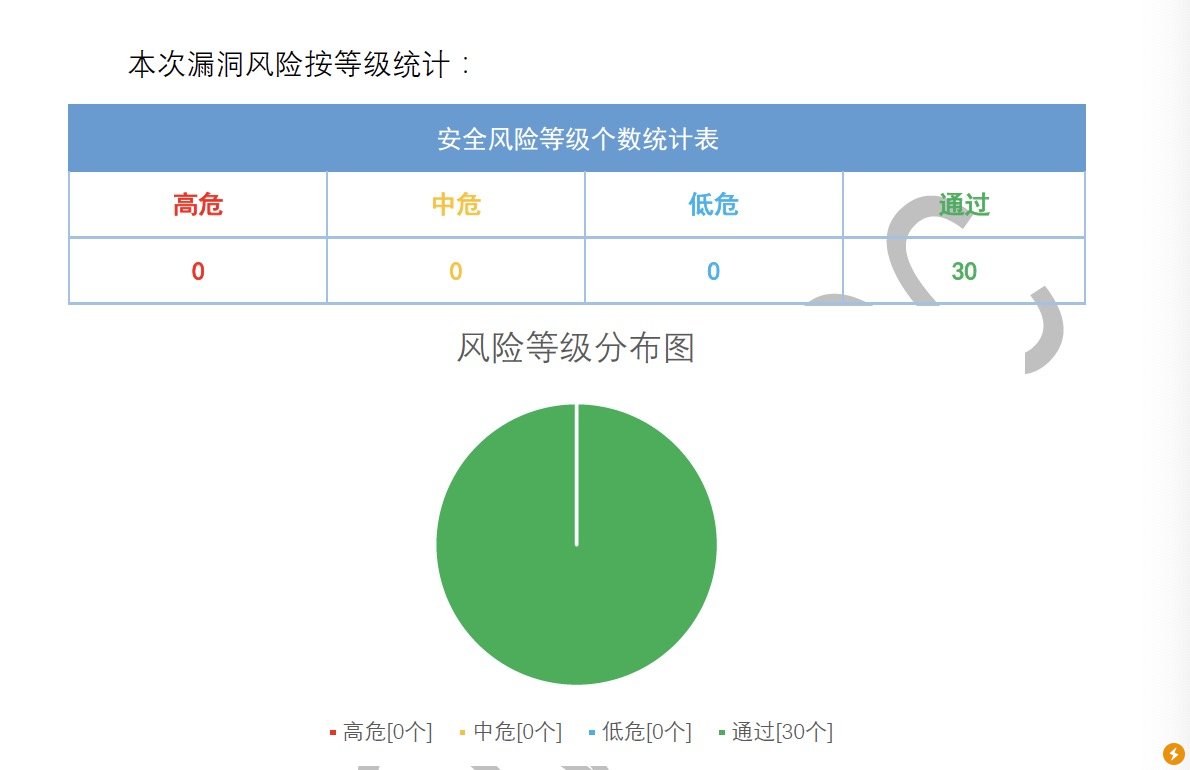The image size is (1190, 770).
Task: Select the 通过[30个] legend label
Action: (x=782, y=732)
